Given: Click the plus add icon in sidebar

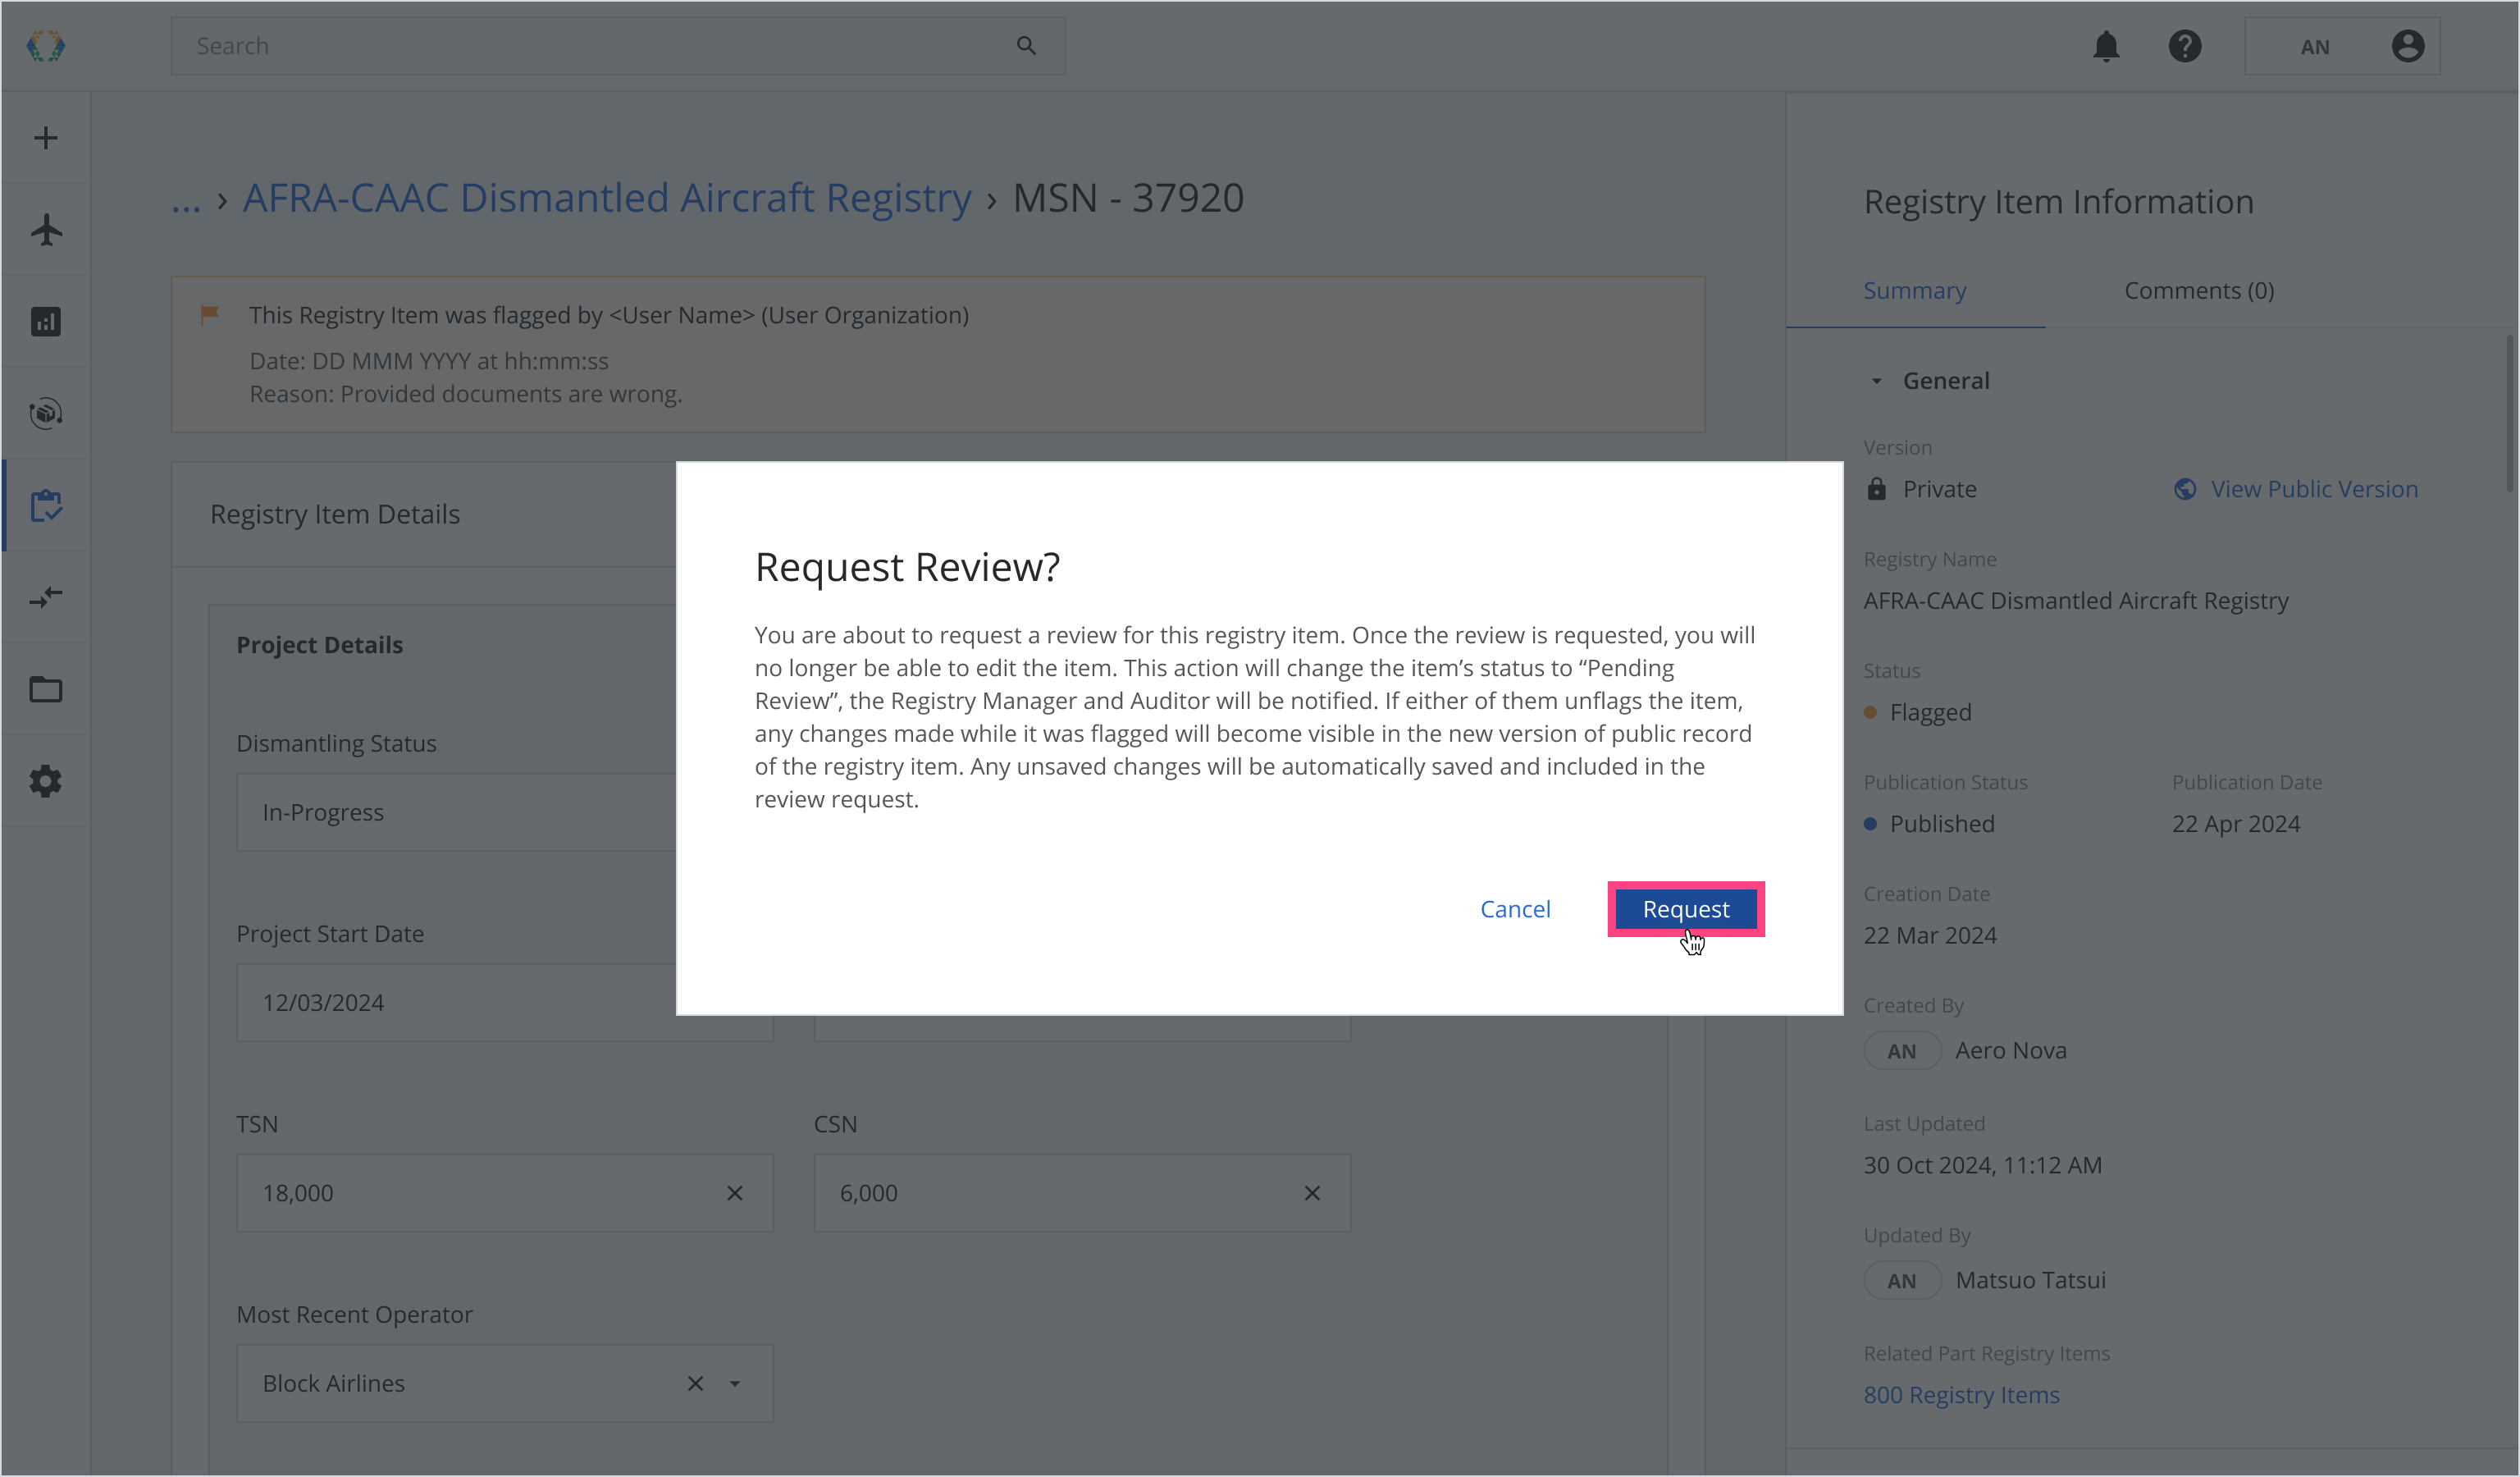Looking at the screenshot, I should (x=46, y=138).
